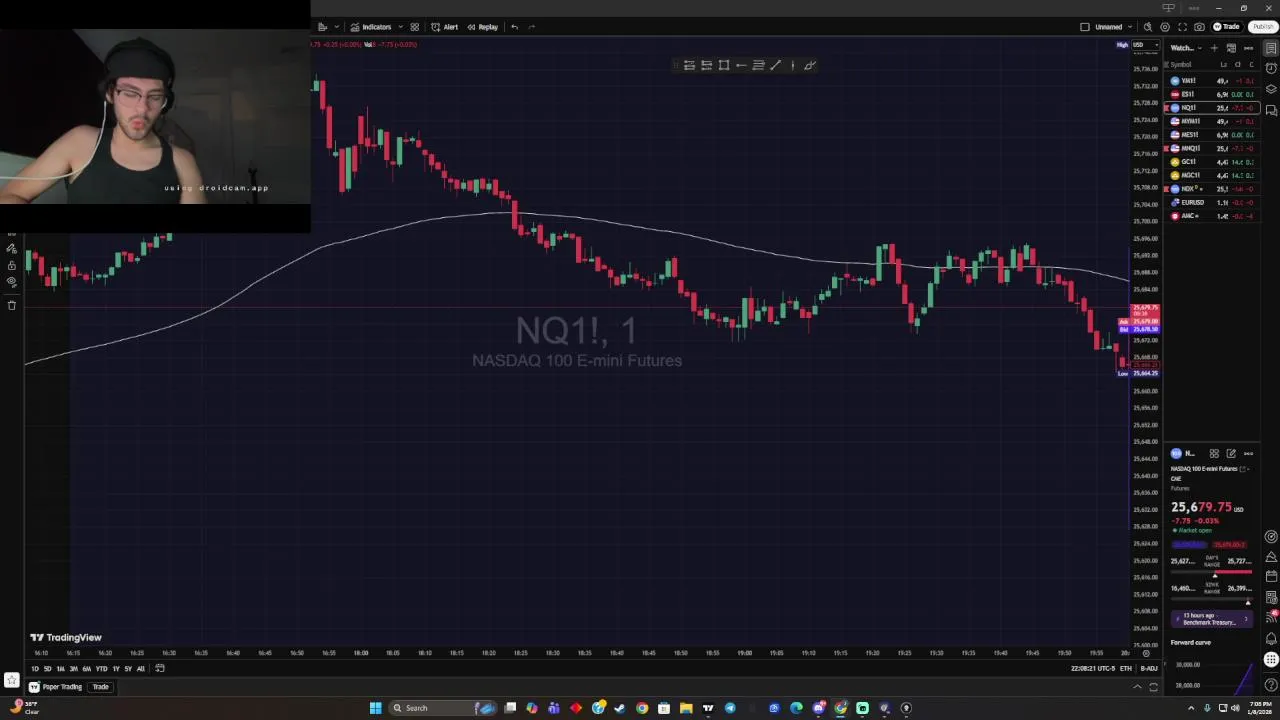Toggle the B-ADJ adjustment setting

pos(1149,669)
